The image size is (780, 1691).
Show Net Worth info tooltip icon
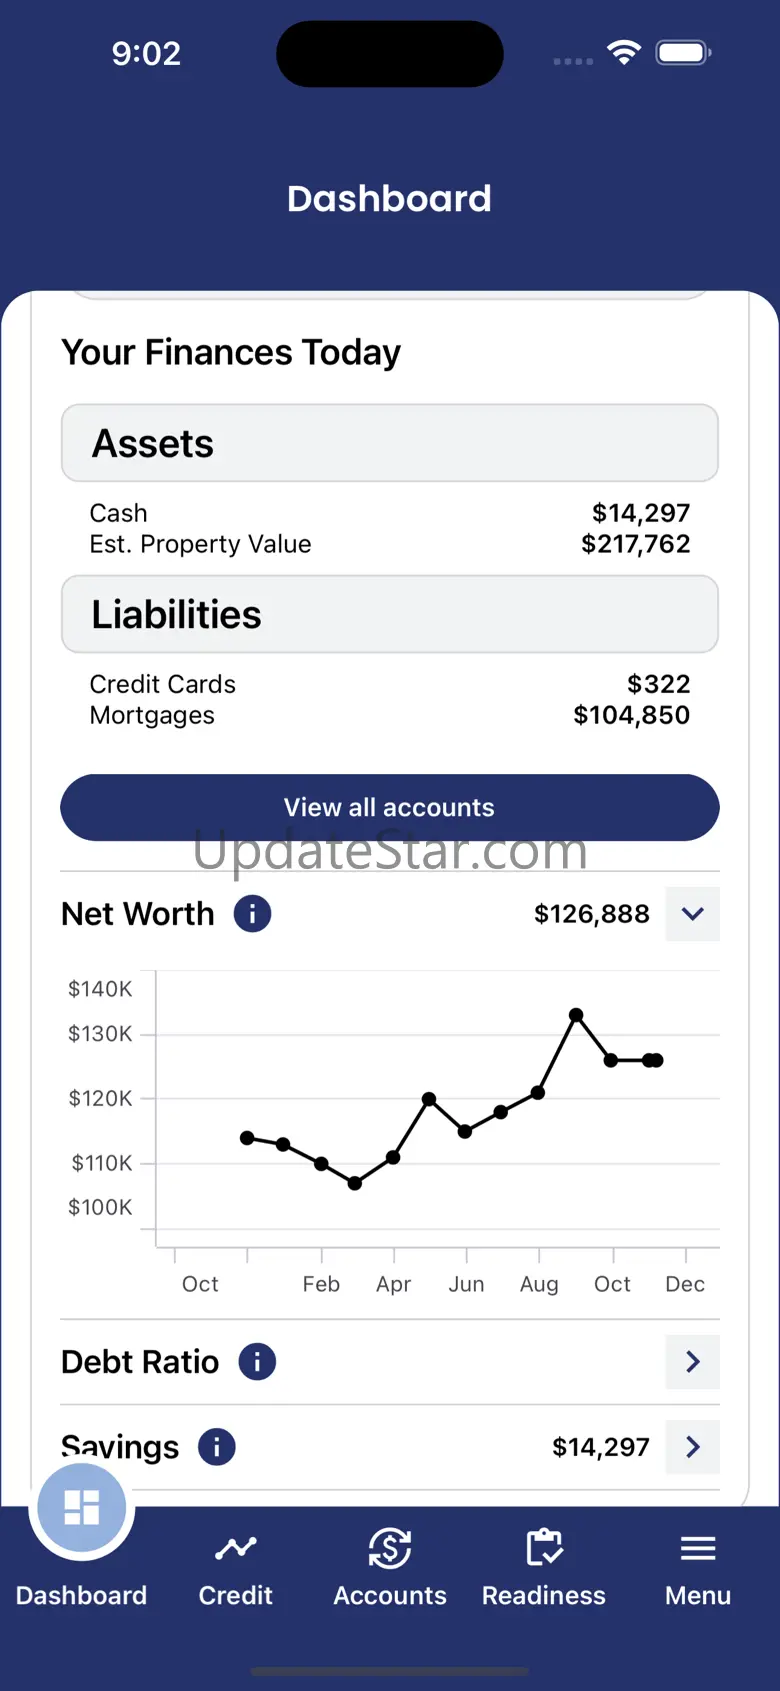click(253, 914)
